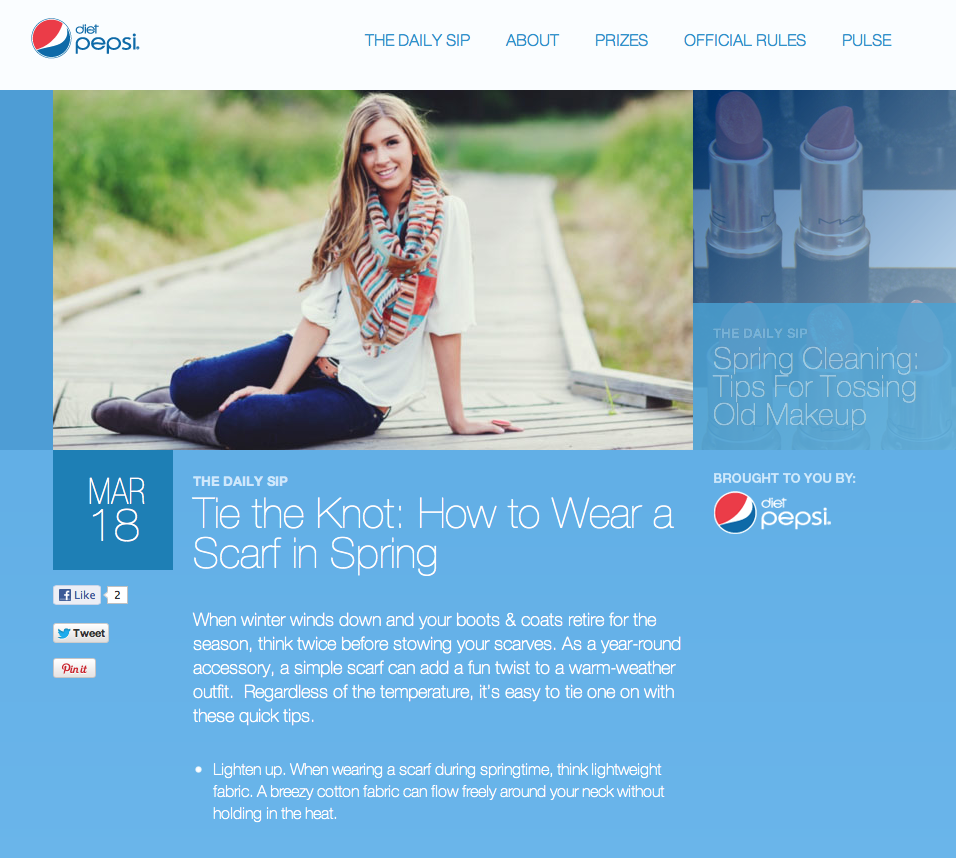
Task: Click the Diet Pepsi logo in header
Action: point(85,38)
